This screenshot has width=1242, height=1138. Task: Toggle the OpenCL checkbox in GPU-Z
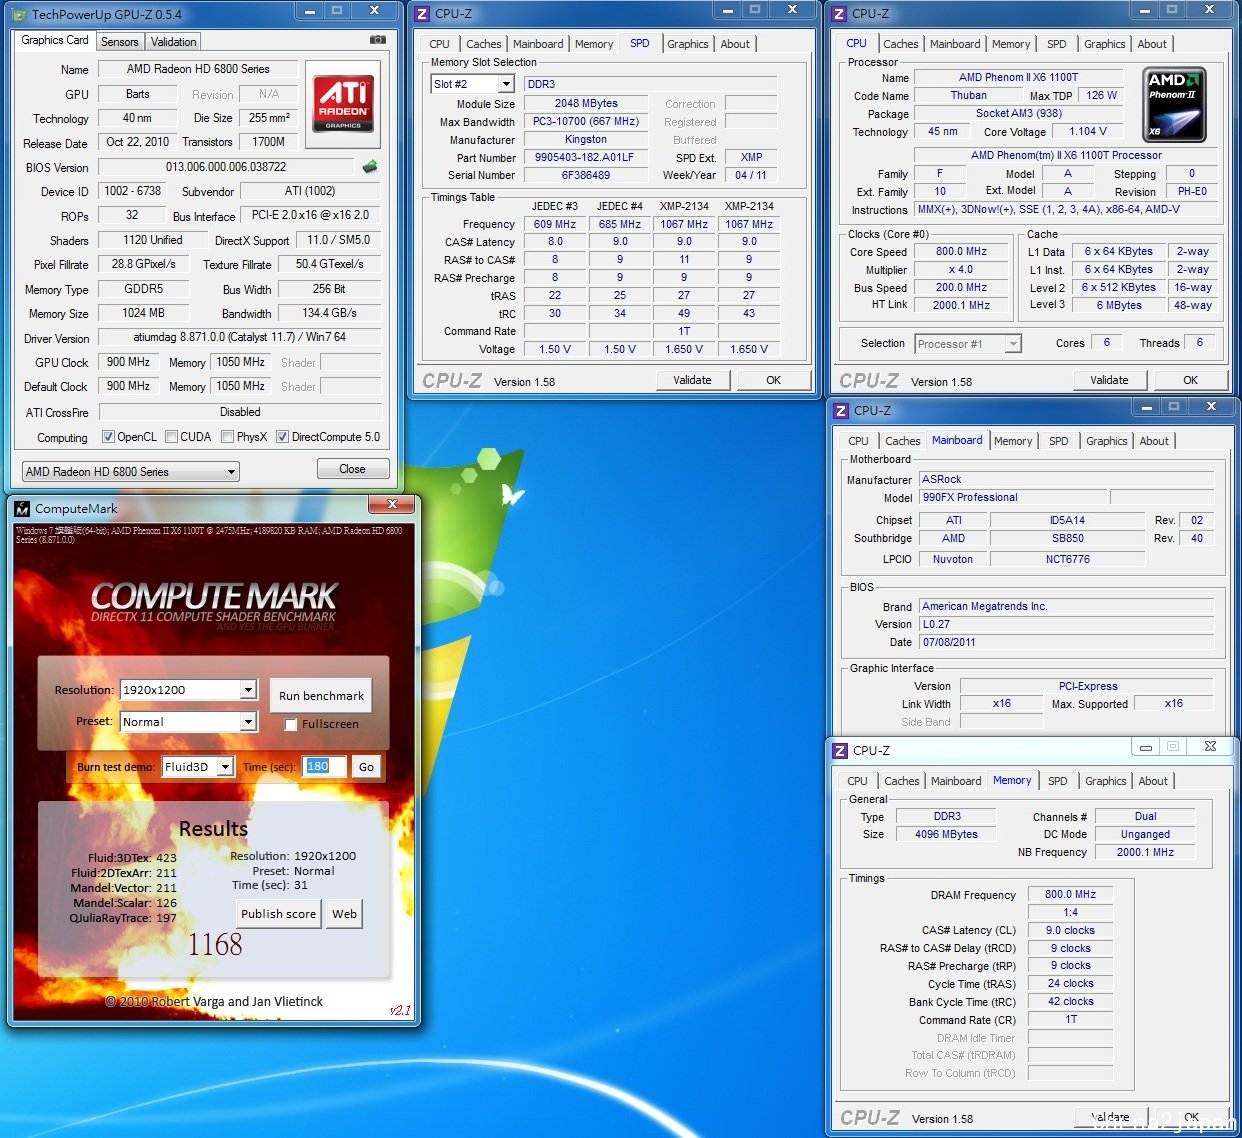[x=108, y=436]
